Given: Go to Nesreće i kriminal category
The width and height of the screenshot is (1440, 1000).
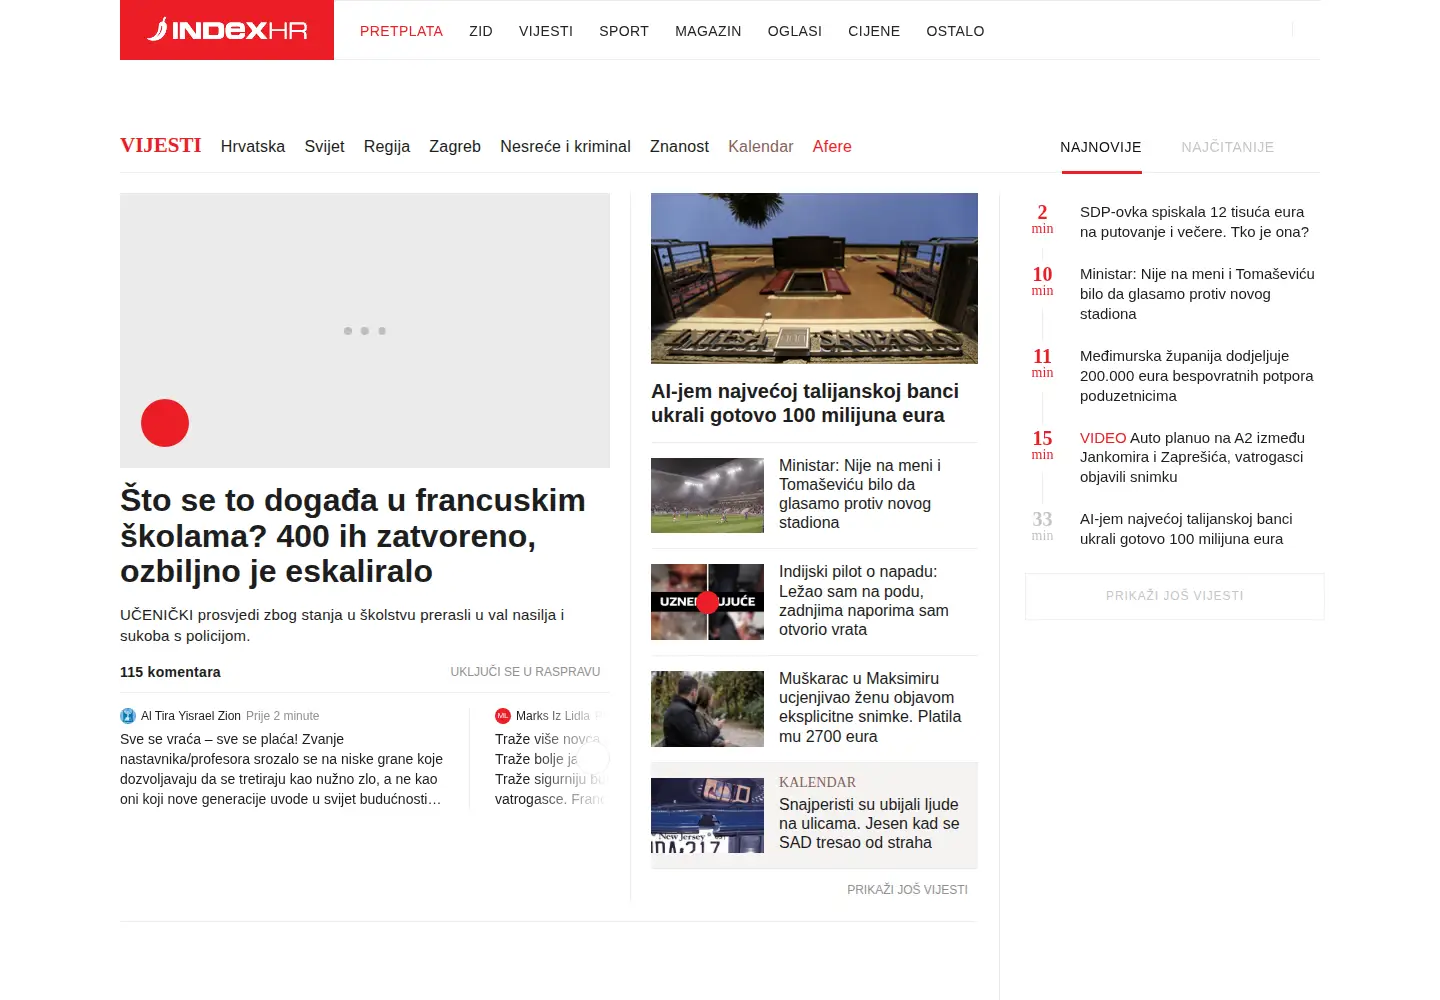Looking at the screenshot, I should coord(565,147).
